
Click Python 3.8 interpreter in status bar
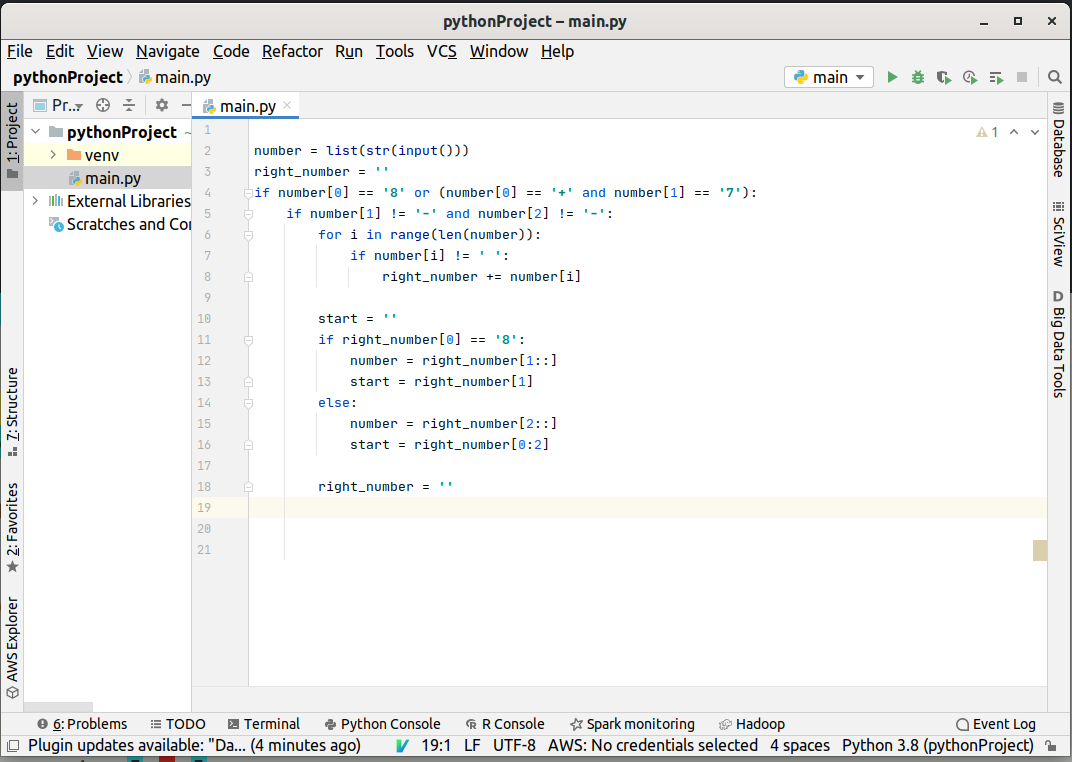point(937,745)
